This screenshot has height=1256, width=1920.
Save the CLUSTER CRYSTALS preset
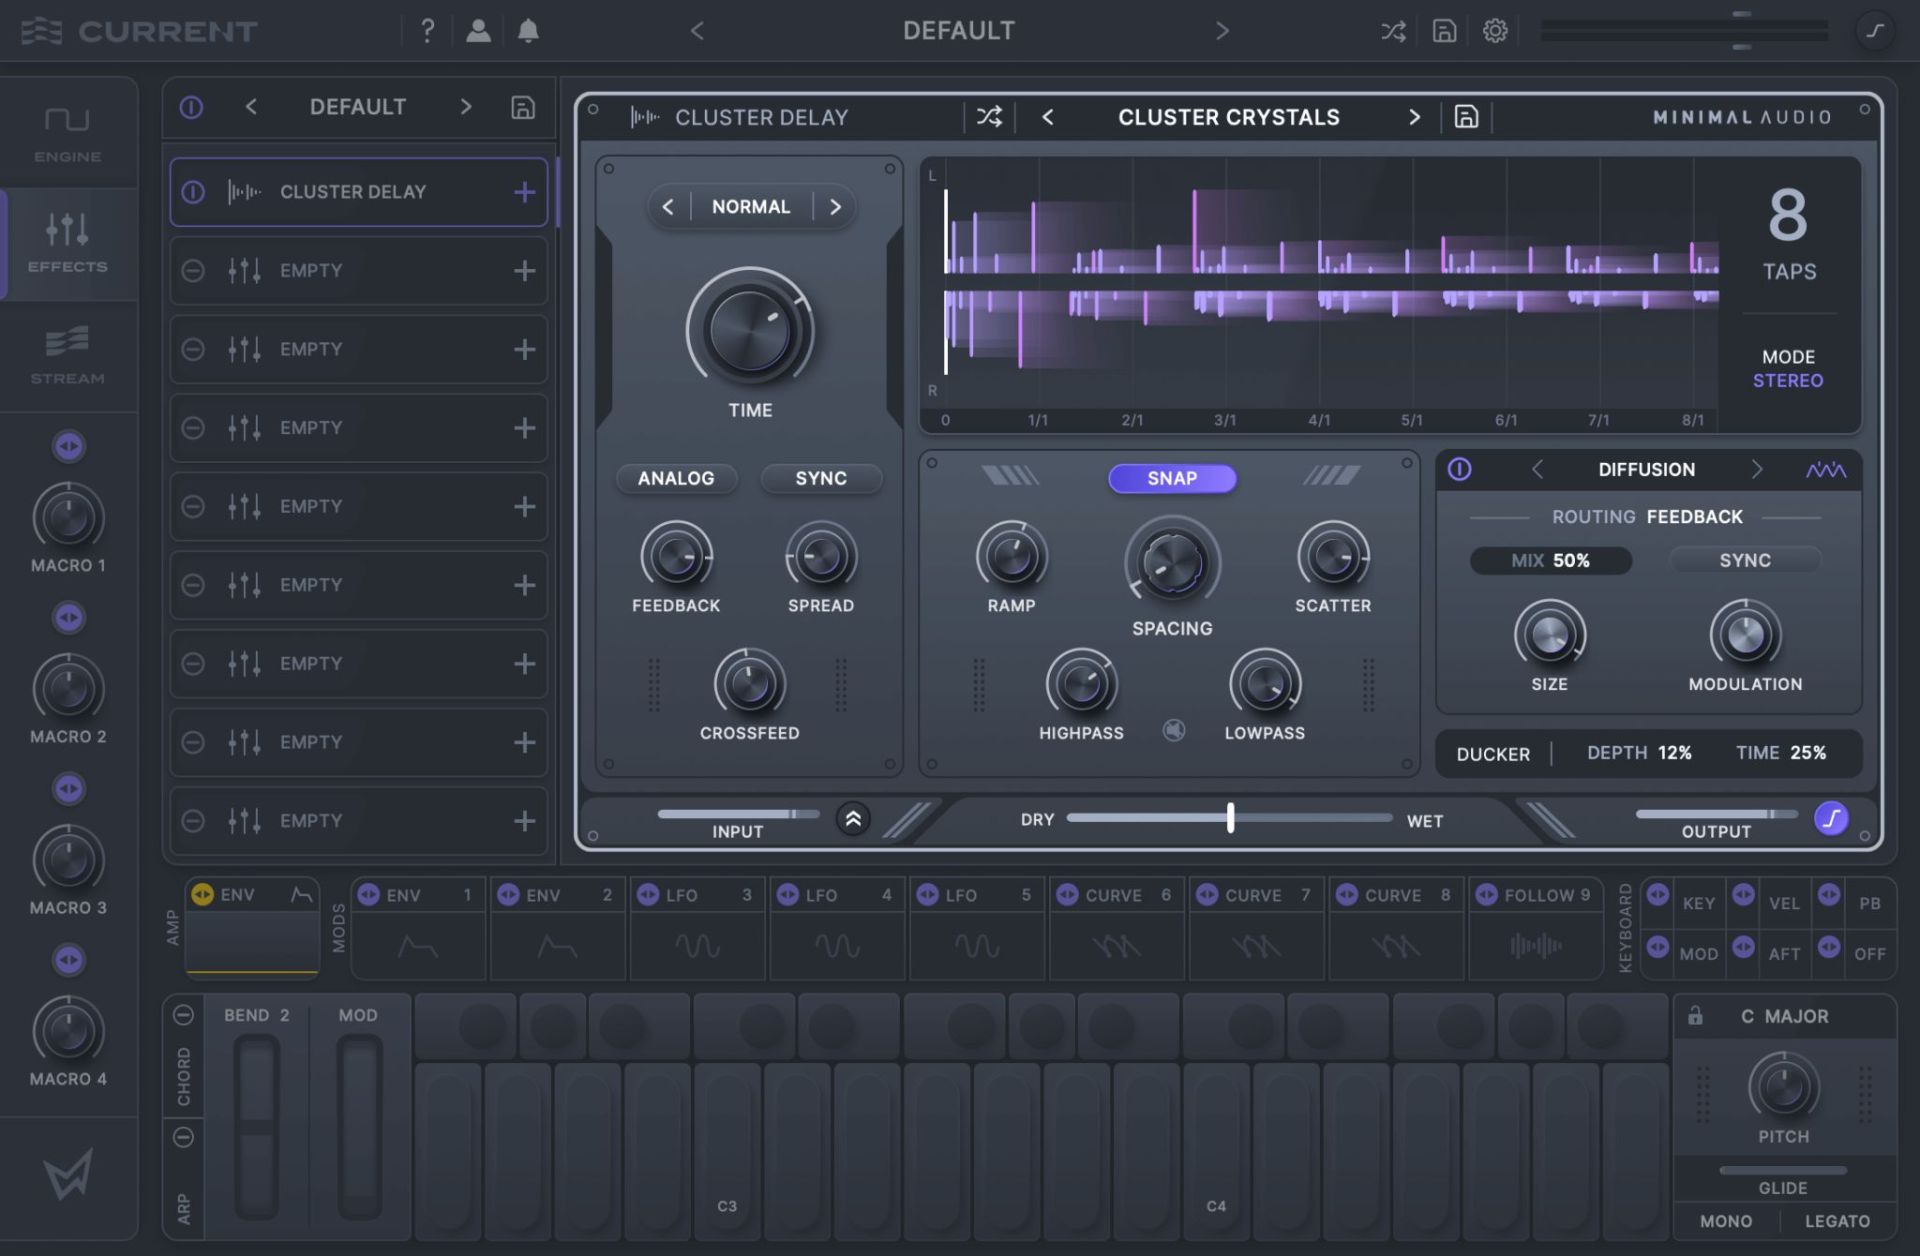1466,117
